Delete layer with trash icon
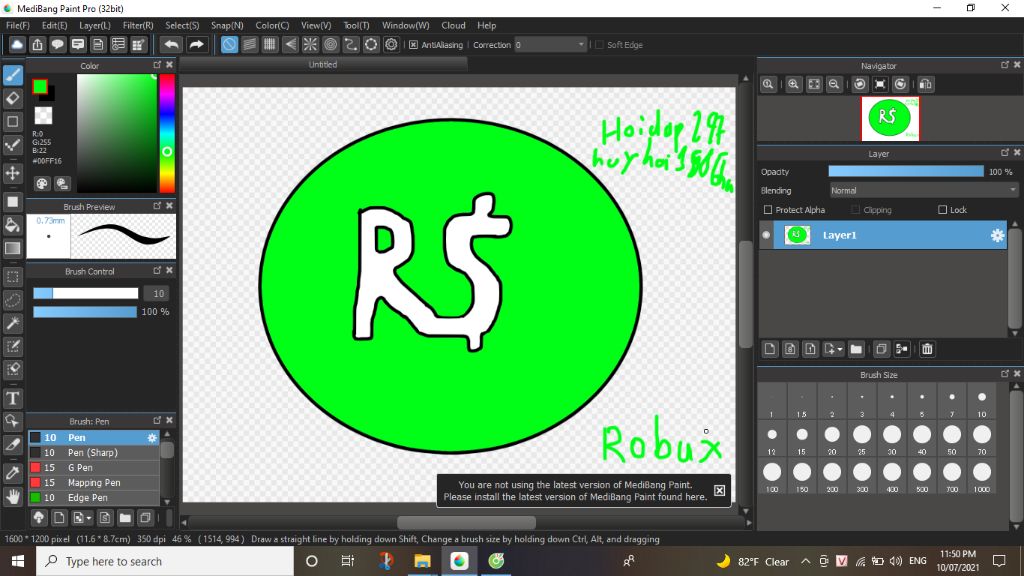Image resolution: width=1024 pixels, height=576 pixels. pos(927,349)
